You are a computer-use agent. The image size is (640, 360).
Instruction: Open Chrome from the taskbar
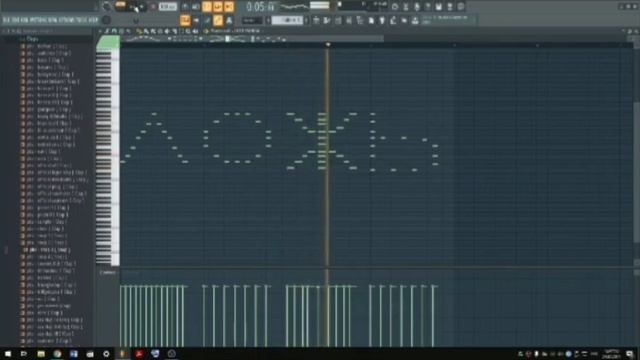point(57,353)
